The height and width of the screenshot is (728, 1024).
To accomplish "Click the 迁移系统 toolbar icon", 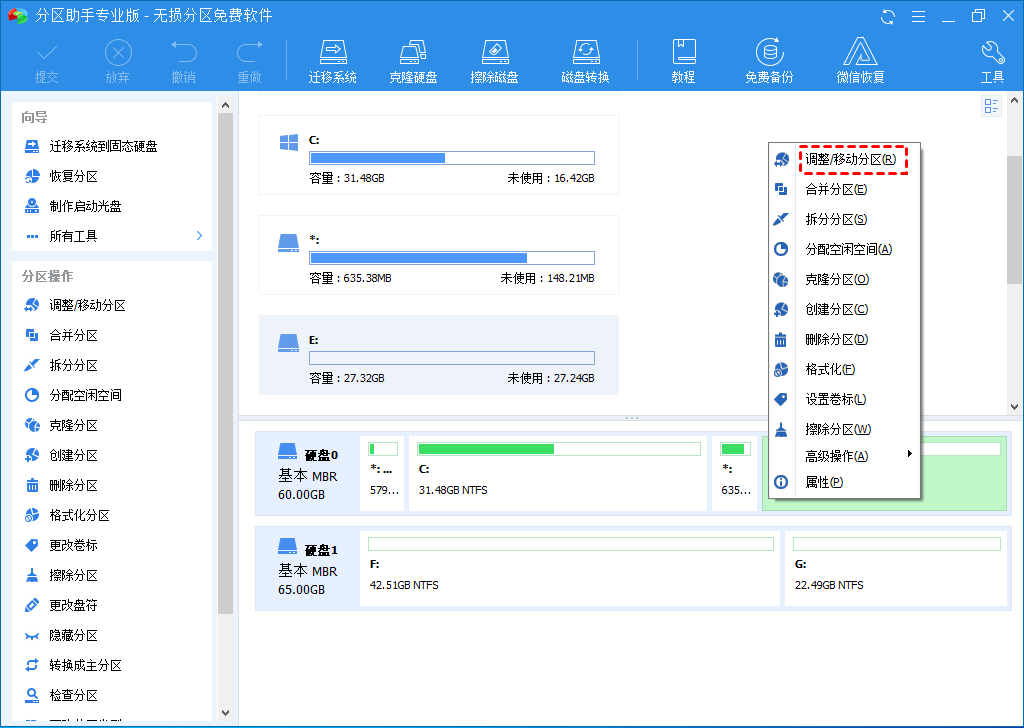I will [x=332, y=62].
